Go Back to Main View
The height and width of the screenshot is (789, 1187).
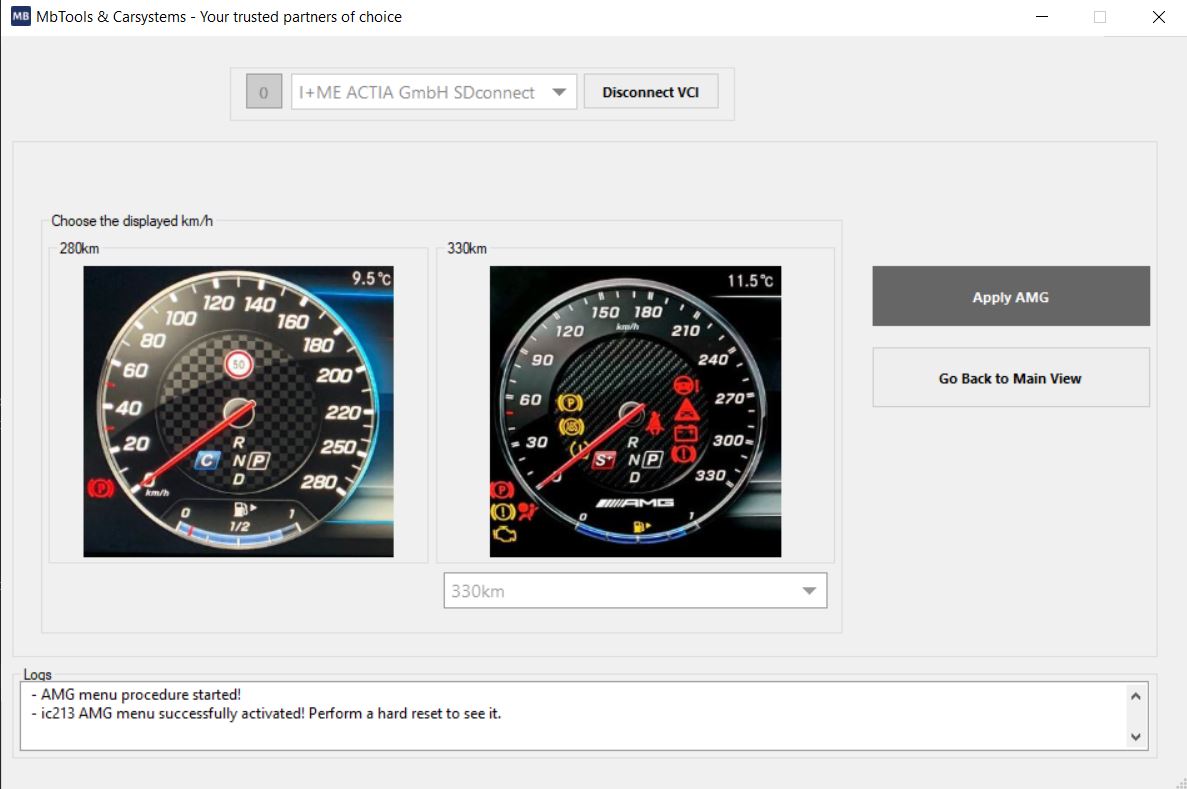click(1011, 378)
